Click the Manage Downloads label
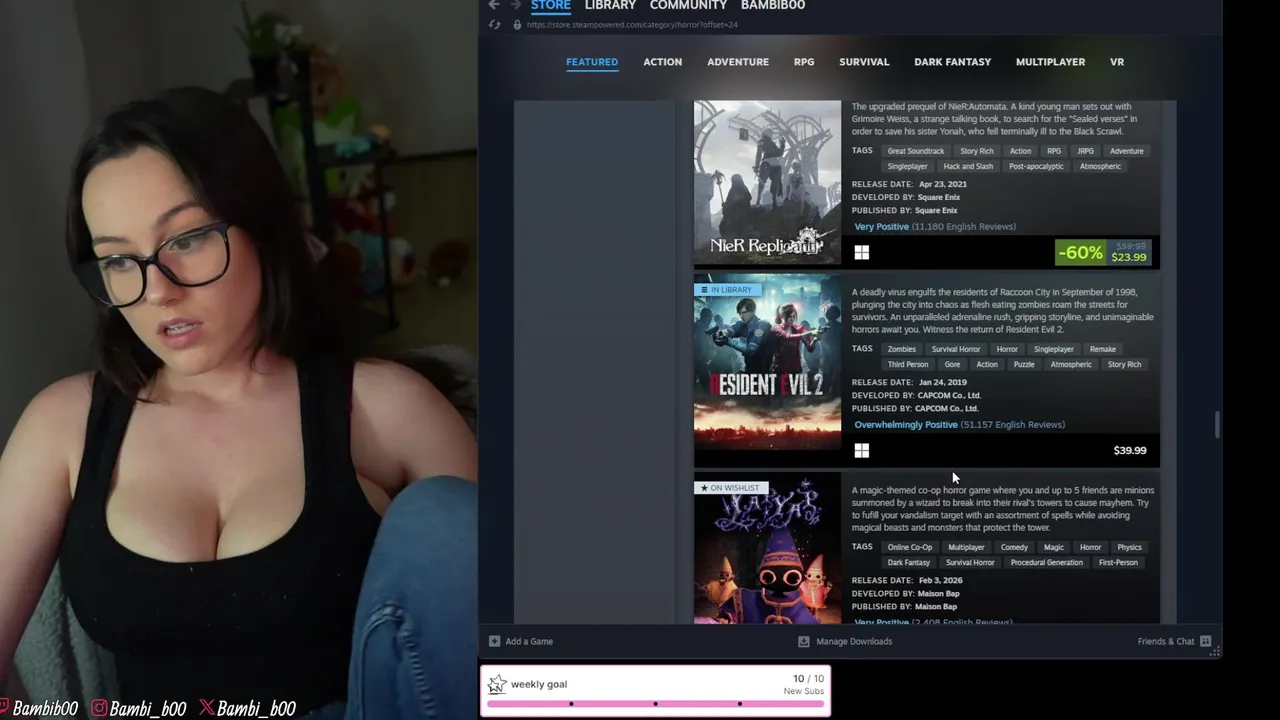 [854, 641]
